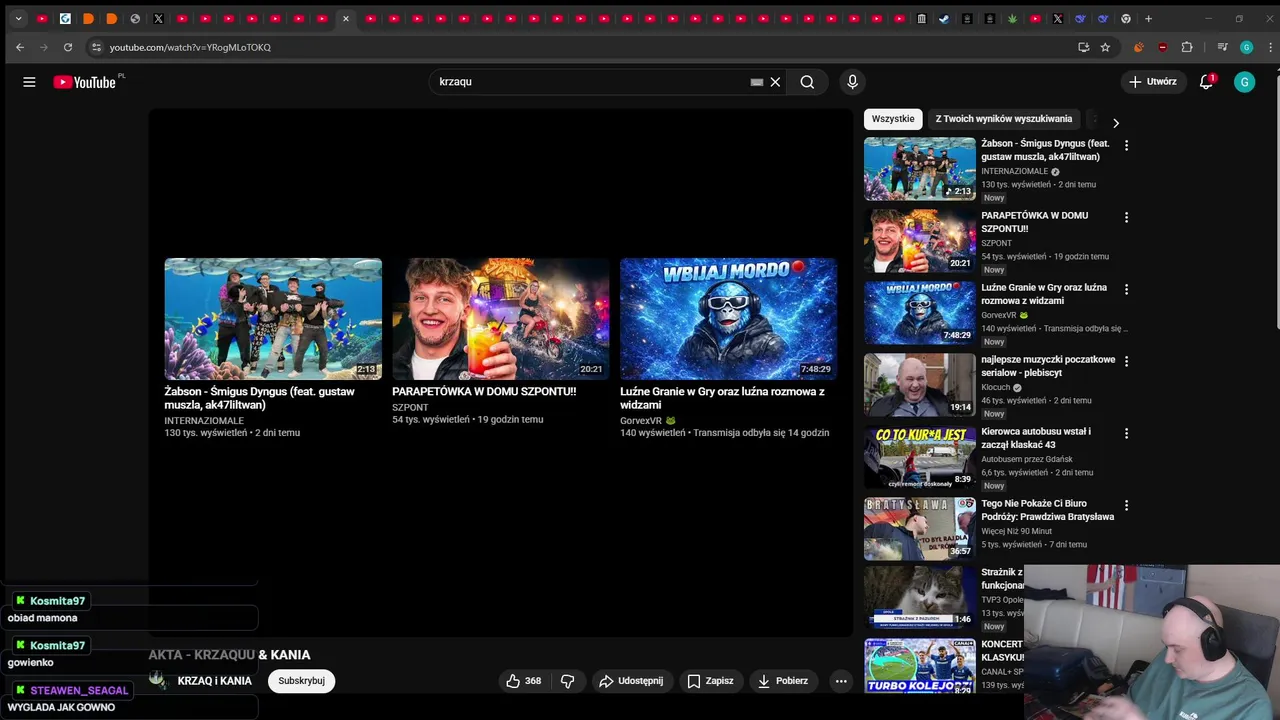Open options for najlepsze muzyczki sidebar video

point(1126,361)
